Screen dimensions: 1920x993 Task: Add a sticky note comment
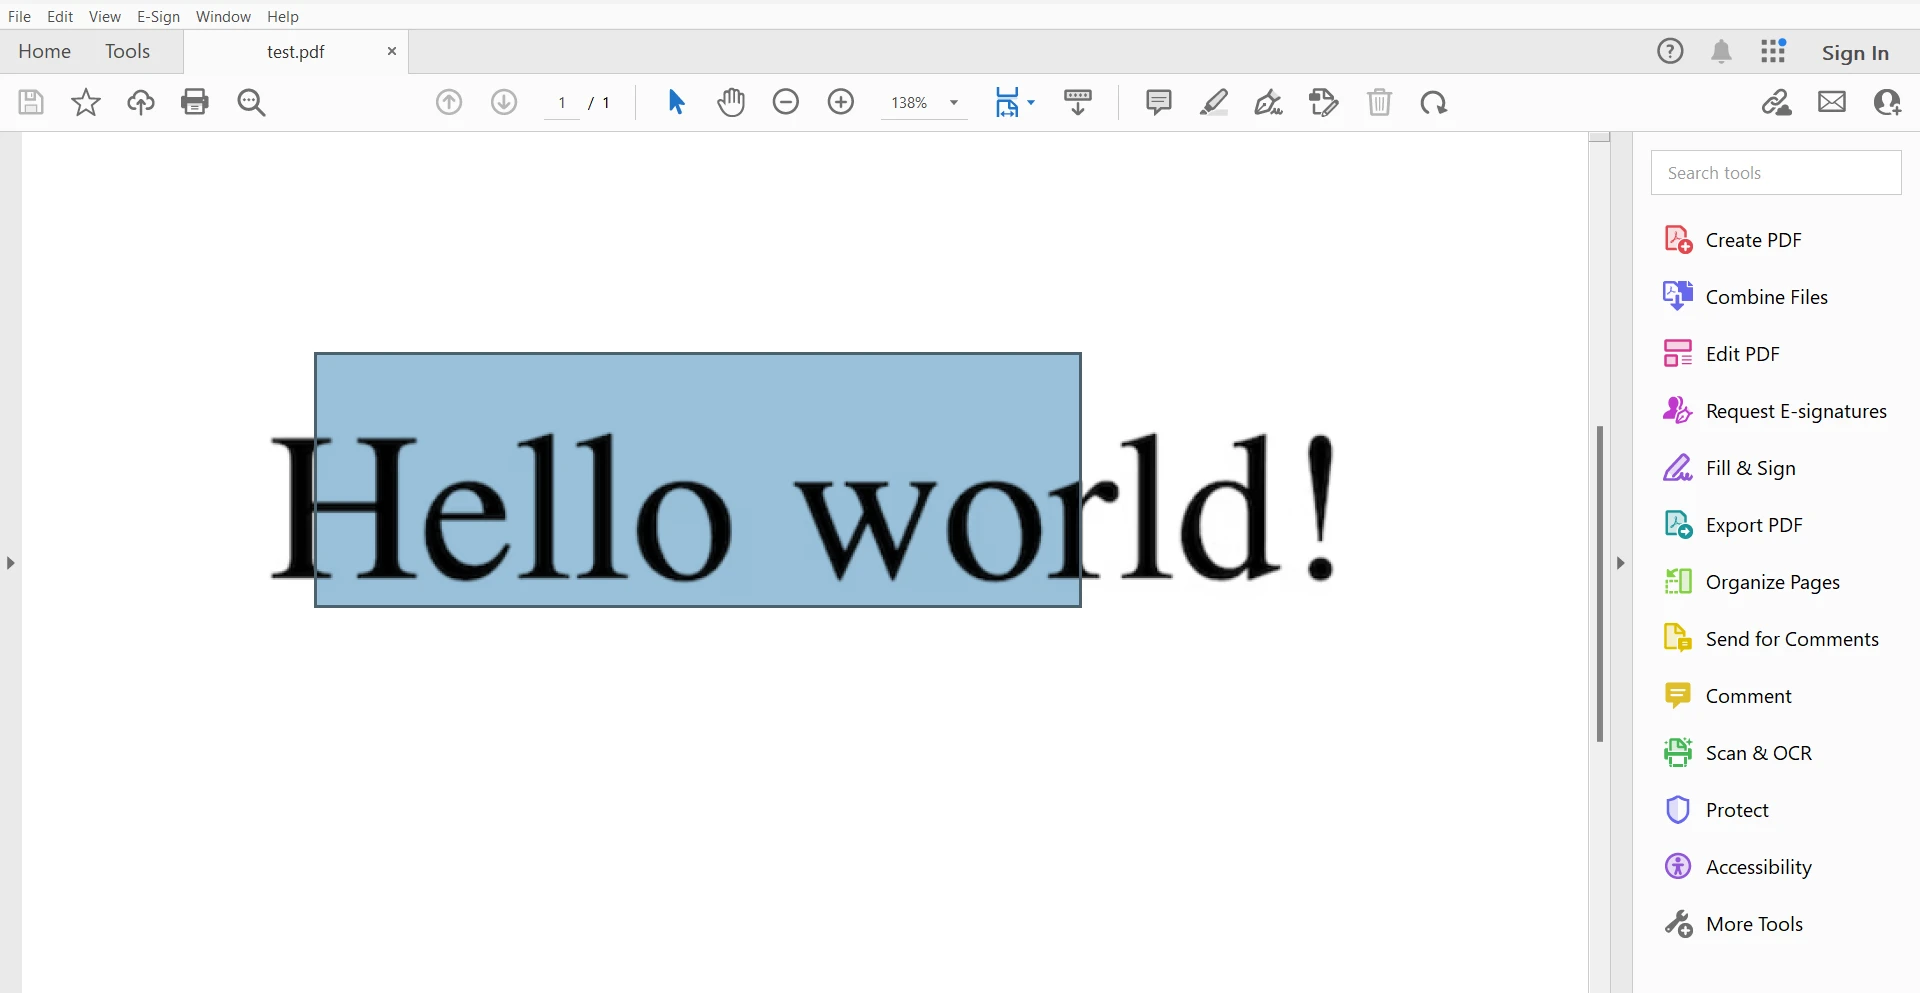(1158, 102)
